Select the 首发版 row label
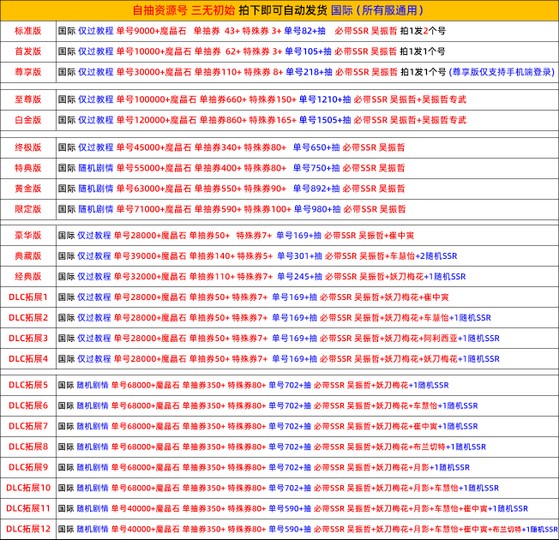This screenshot has height=540, width=559. [x=28, y=51]
